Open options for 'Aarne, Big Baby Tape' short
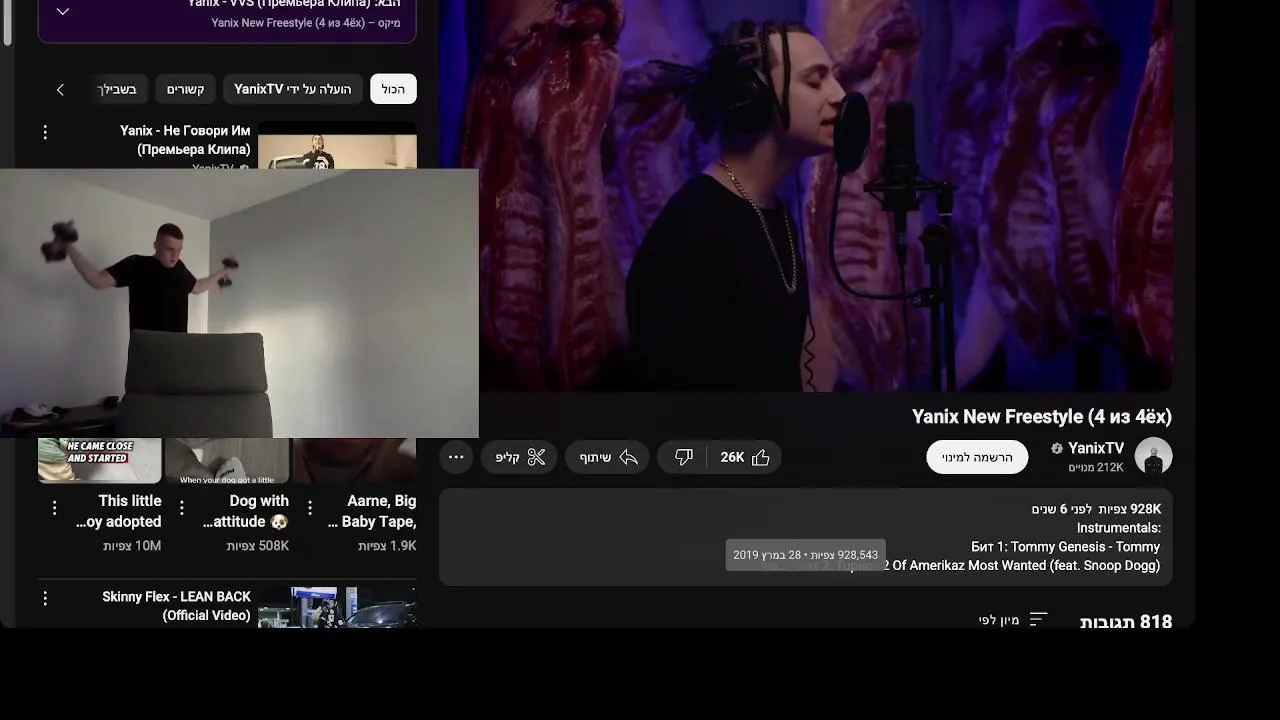 coord(309,508)
